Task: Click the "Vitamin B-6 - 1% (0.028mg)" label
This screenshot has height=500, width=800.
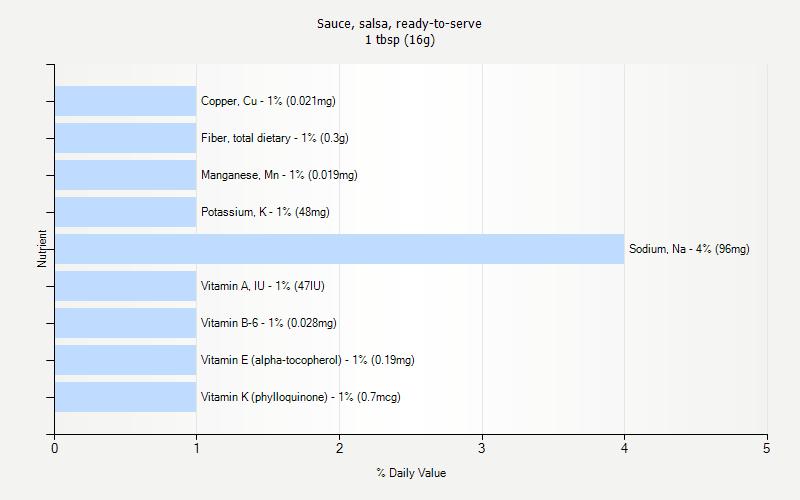Action: coord(268,323)
